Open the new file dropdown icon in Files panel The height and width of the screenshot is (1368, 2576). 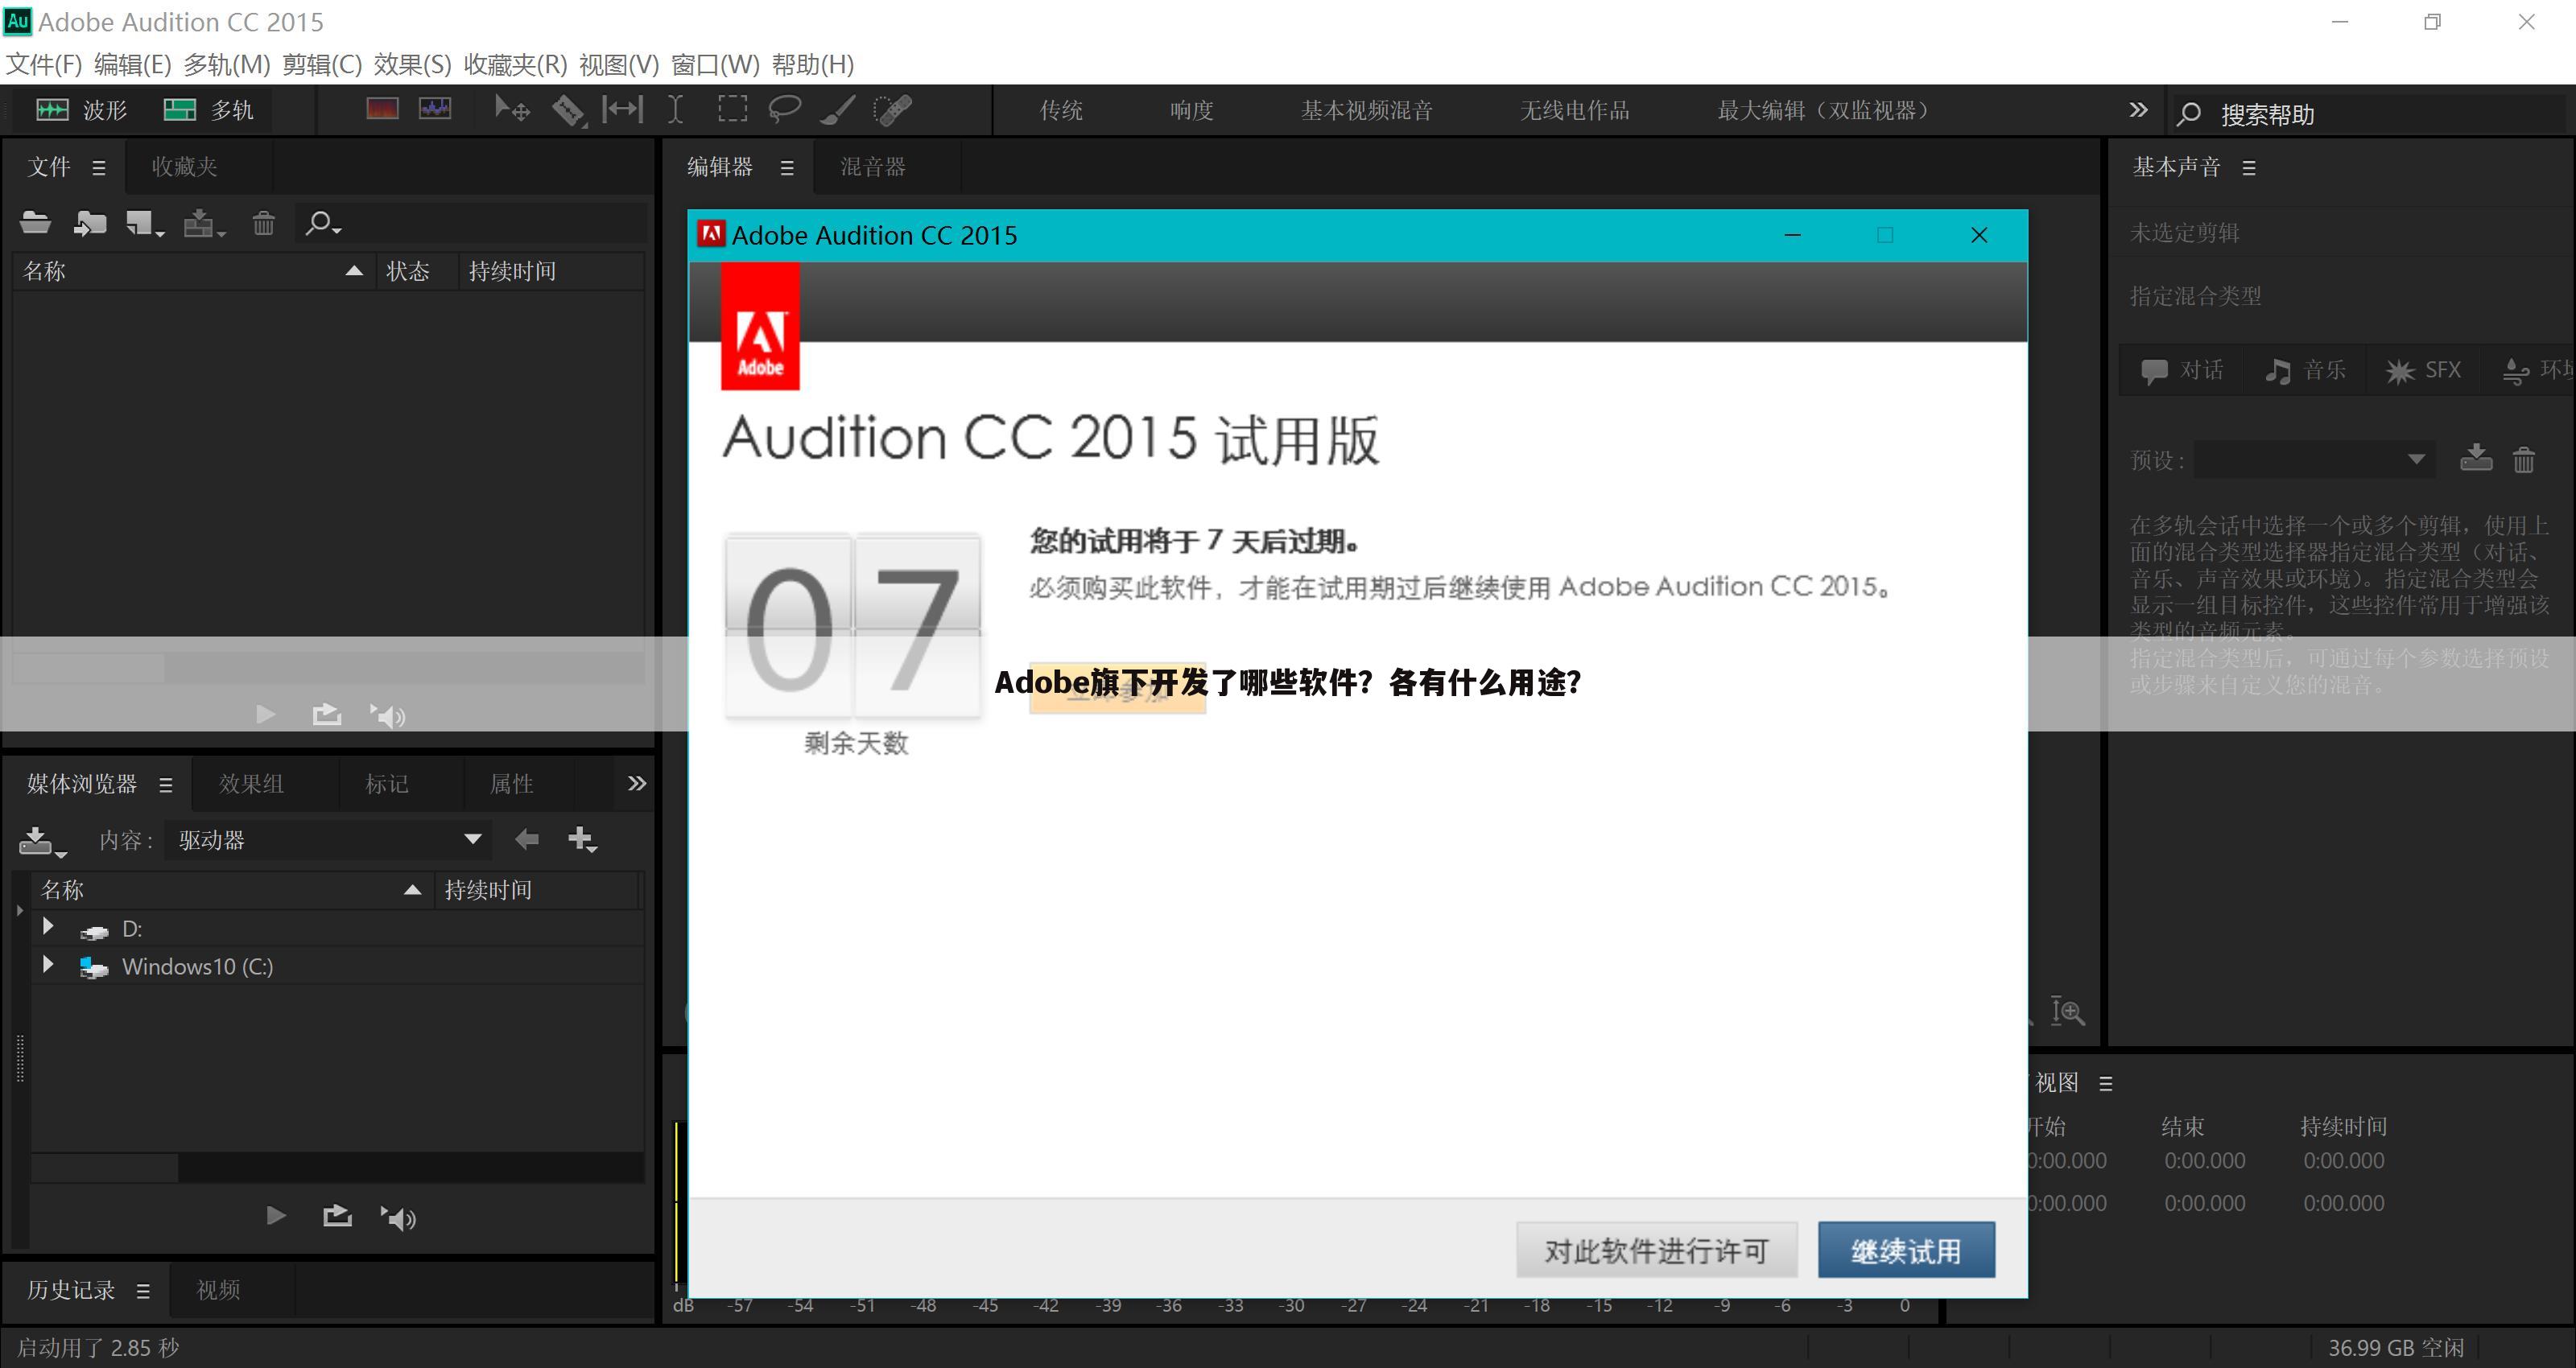pyautogui.click(x=144, y=224)
